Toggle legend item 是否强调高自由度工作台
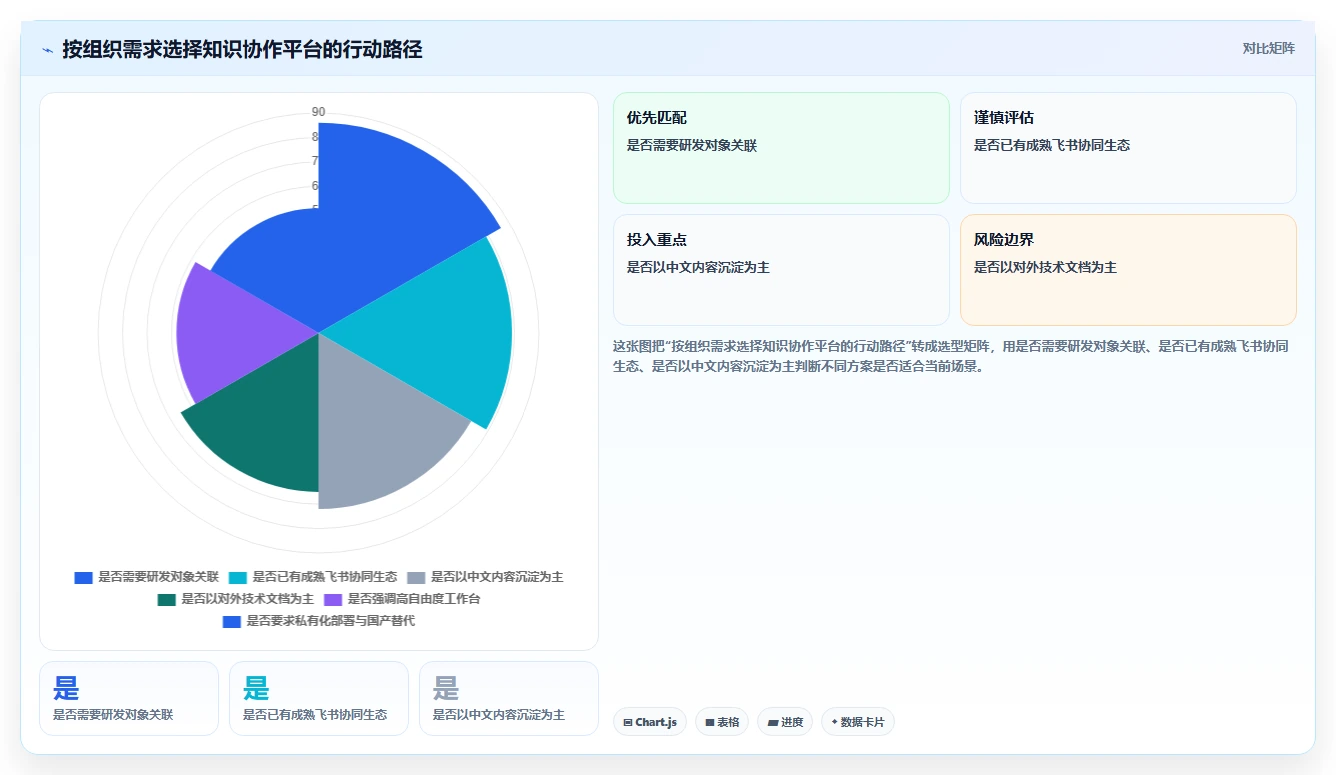Viewport: 1336px width, 775px height. point(402,599)
